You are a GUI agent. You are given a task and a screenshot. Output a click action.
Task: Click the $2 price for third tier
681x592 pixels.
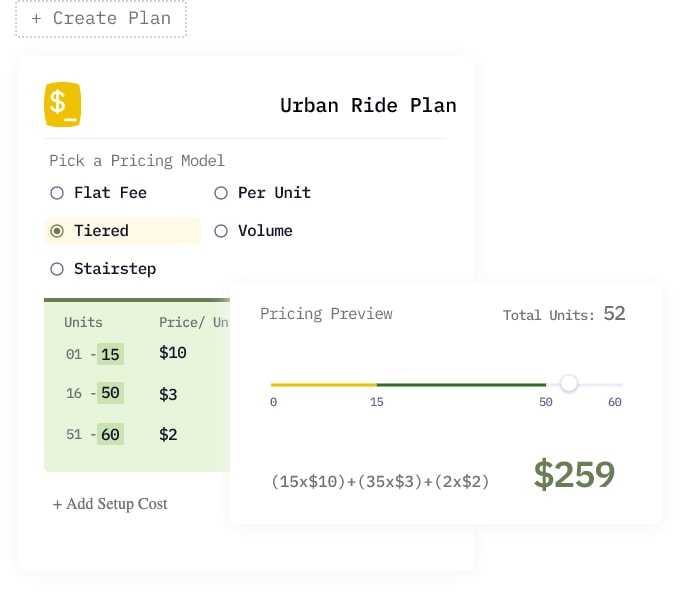(x=168, y=434)
